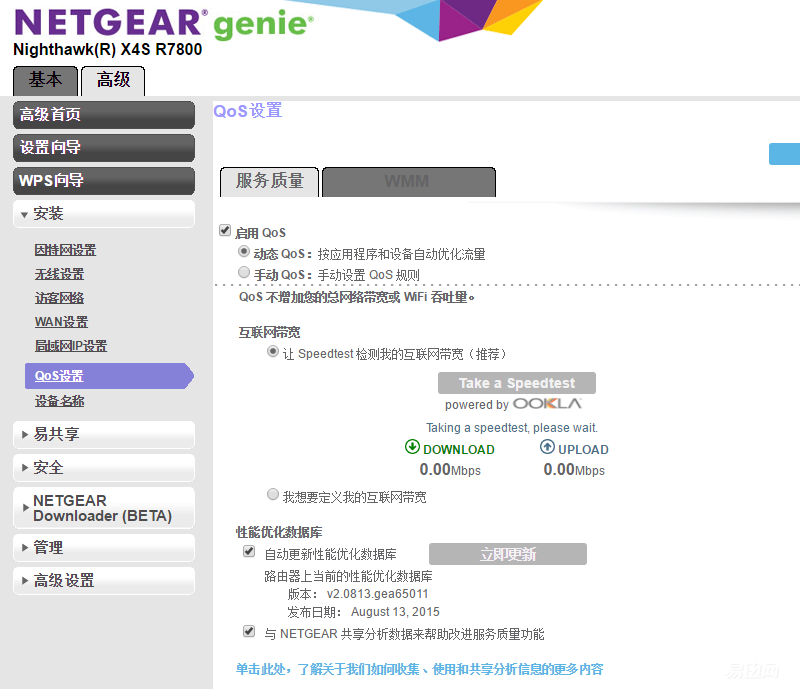This screenshot has height=689, width=800.
Task: Select 我想要定义我的互联网带宽 radio option
Action: pos(273,494)
